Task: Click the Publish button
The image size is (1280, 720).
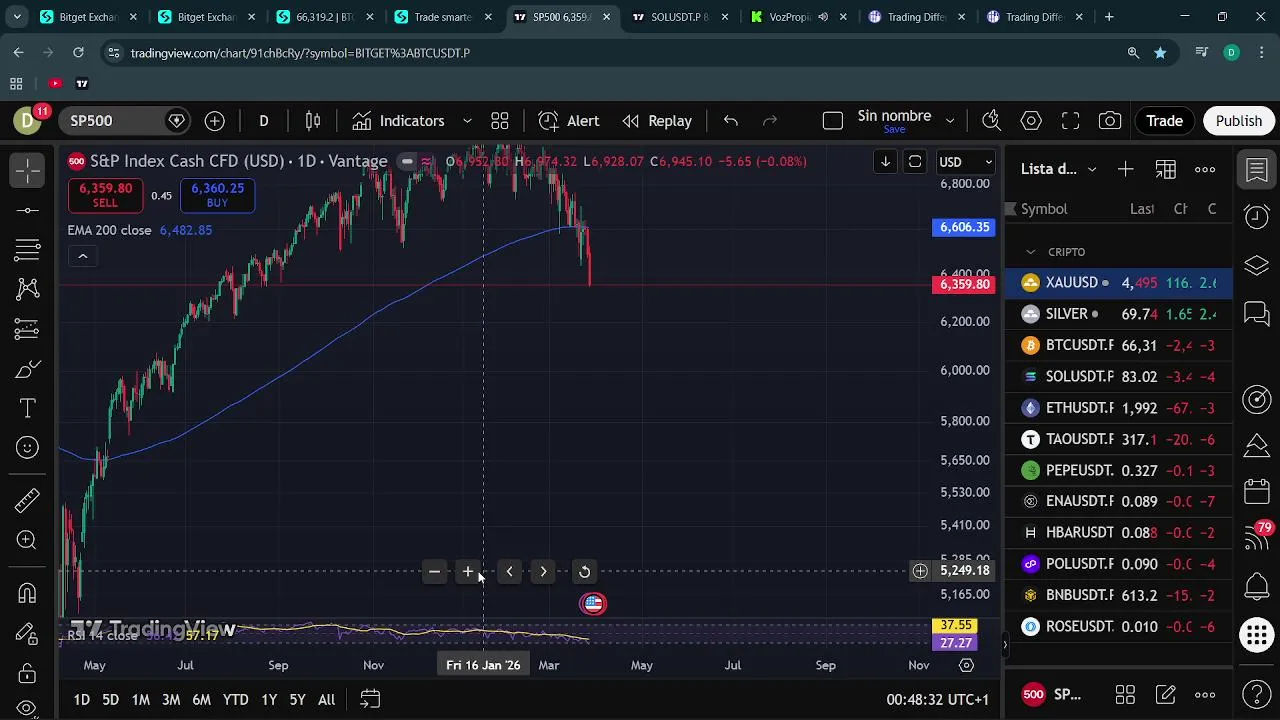Action: tap(1239, 121)
